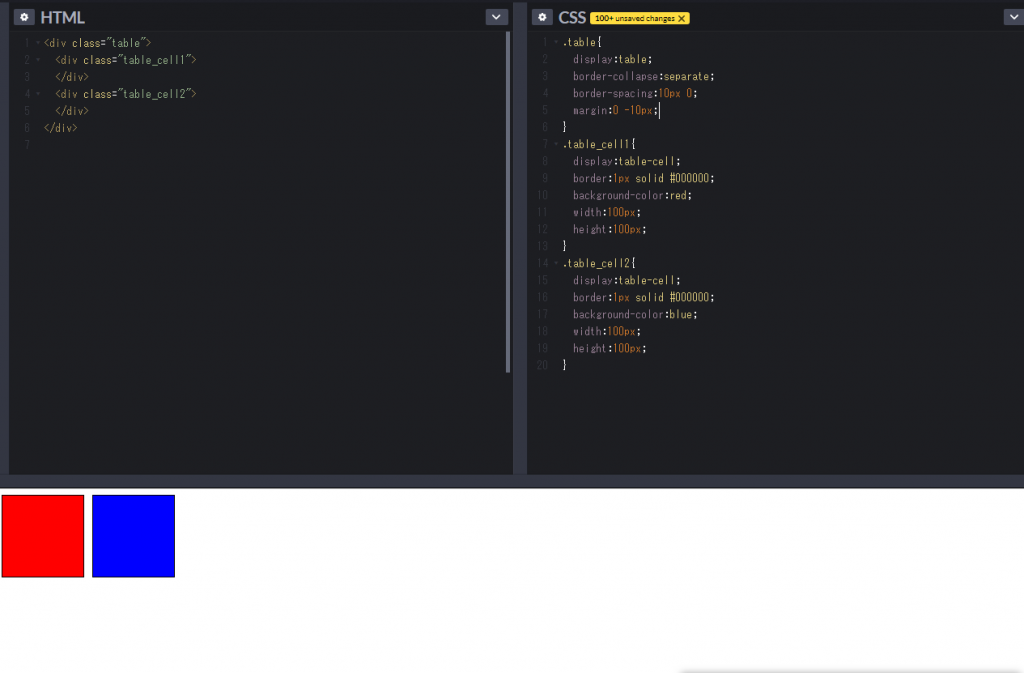
Task: Click the border-collapse:separate line
Action: point(644,76)
